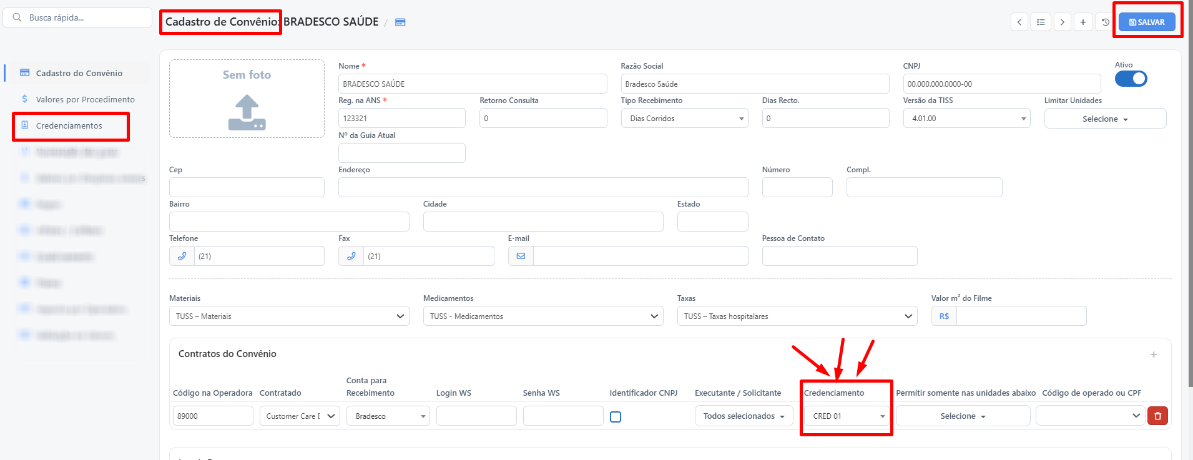Open the Tipo Recebimento dropdown
This screenshot has width=1193, height=460.
coord(685,118)
